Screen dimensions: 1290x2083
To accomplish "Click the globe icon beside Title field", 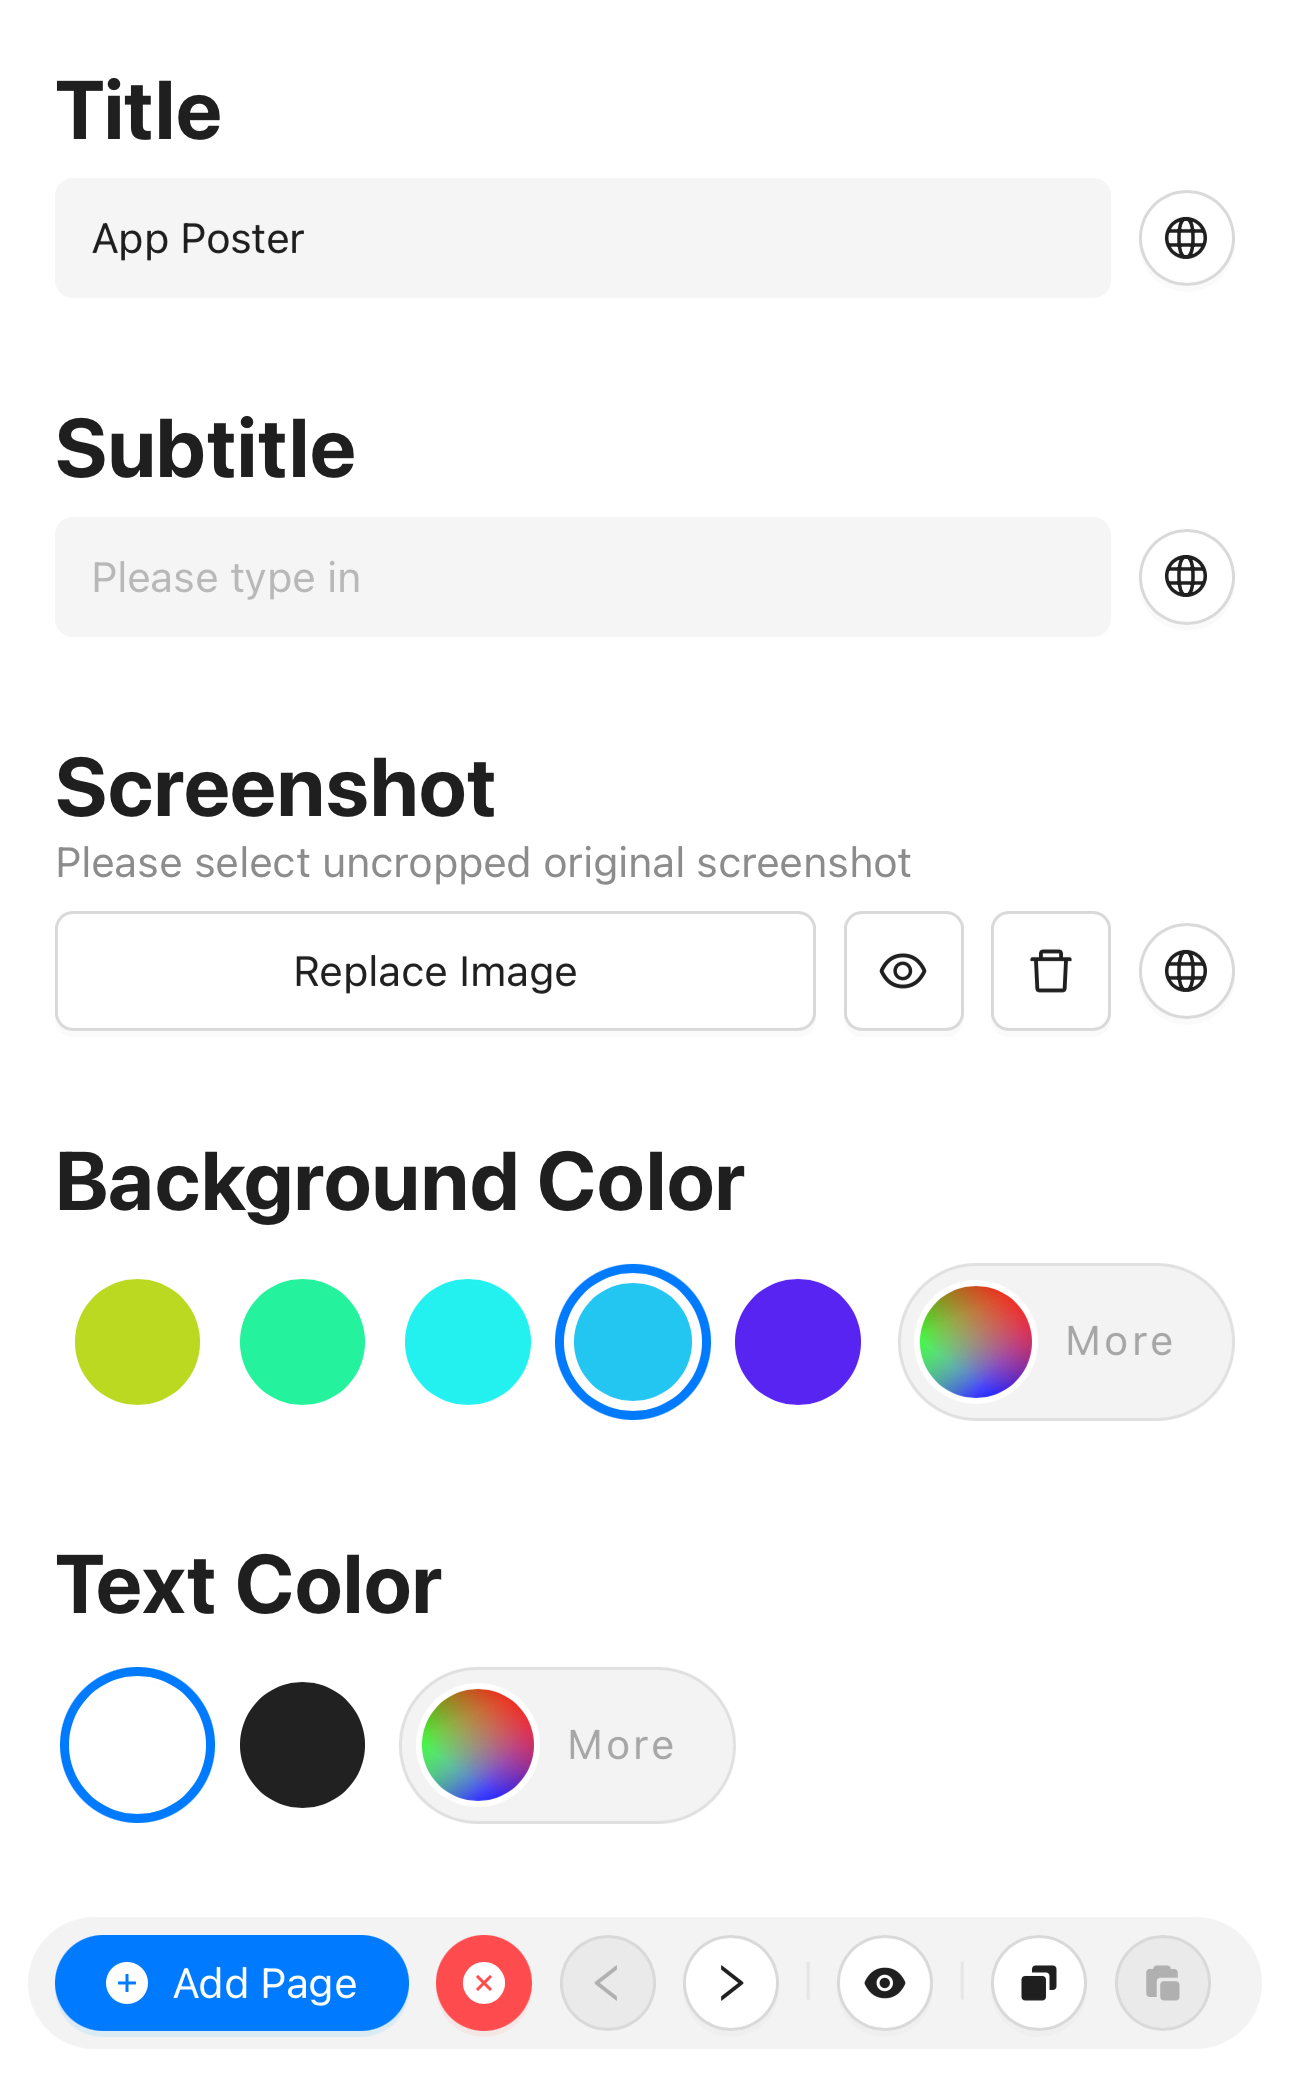I will point(1186,238).
